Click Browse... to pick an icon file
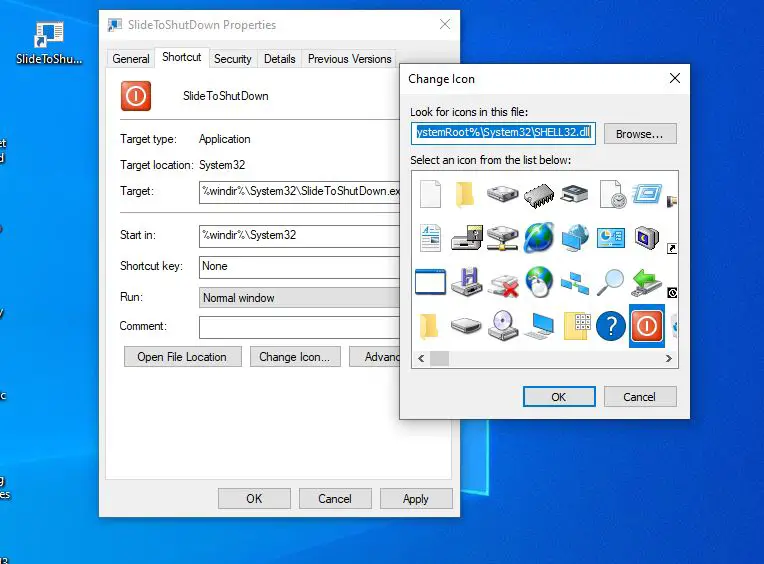Screen dimensions: 764x564 click(x=640, y=133)
